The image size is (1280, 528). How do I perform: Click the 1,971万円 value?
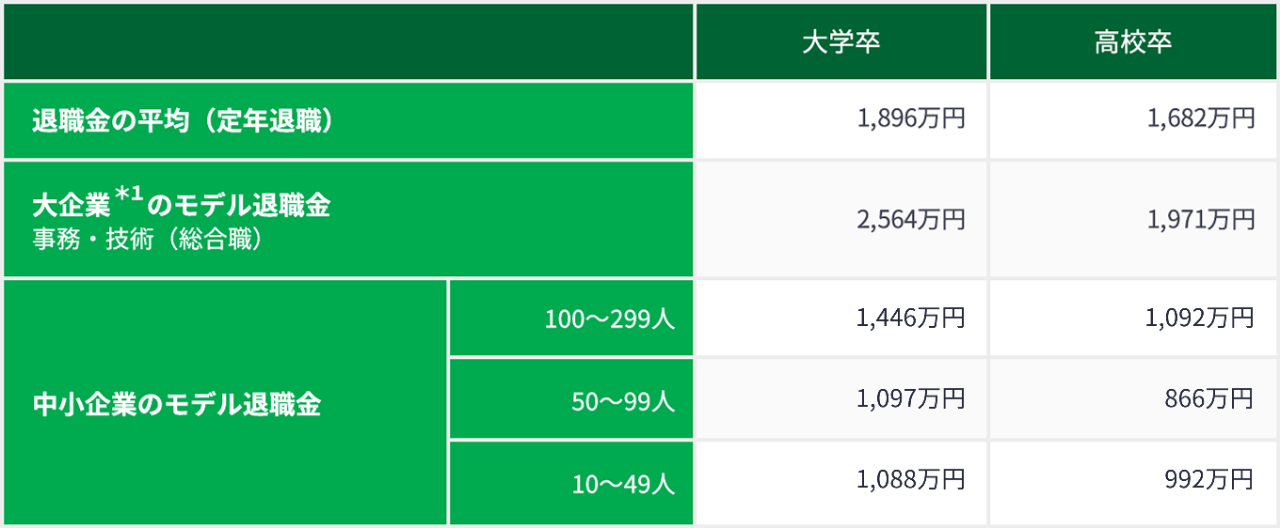(1201, 219)
